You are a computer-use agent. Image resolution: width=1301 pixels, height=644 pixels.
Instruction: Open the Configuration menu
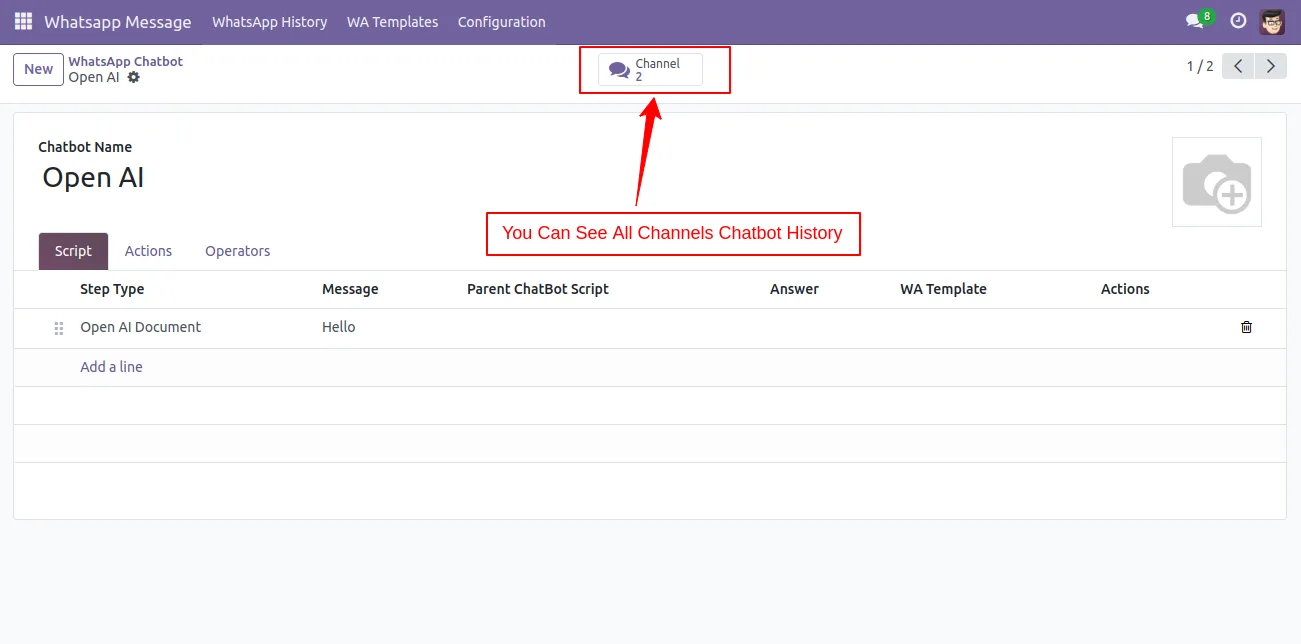point(502,21)
